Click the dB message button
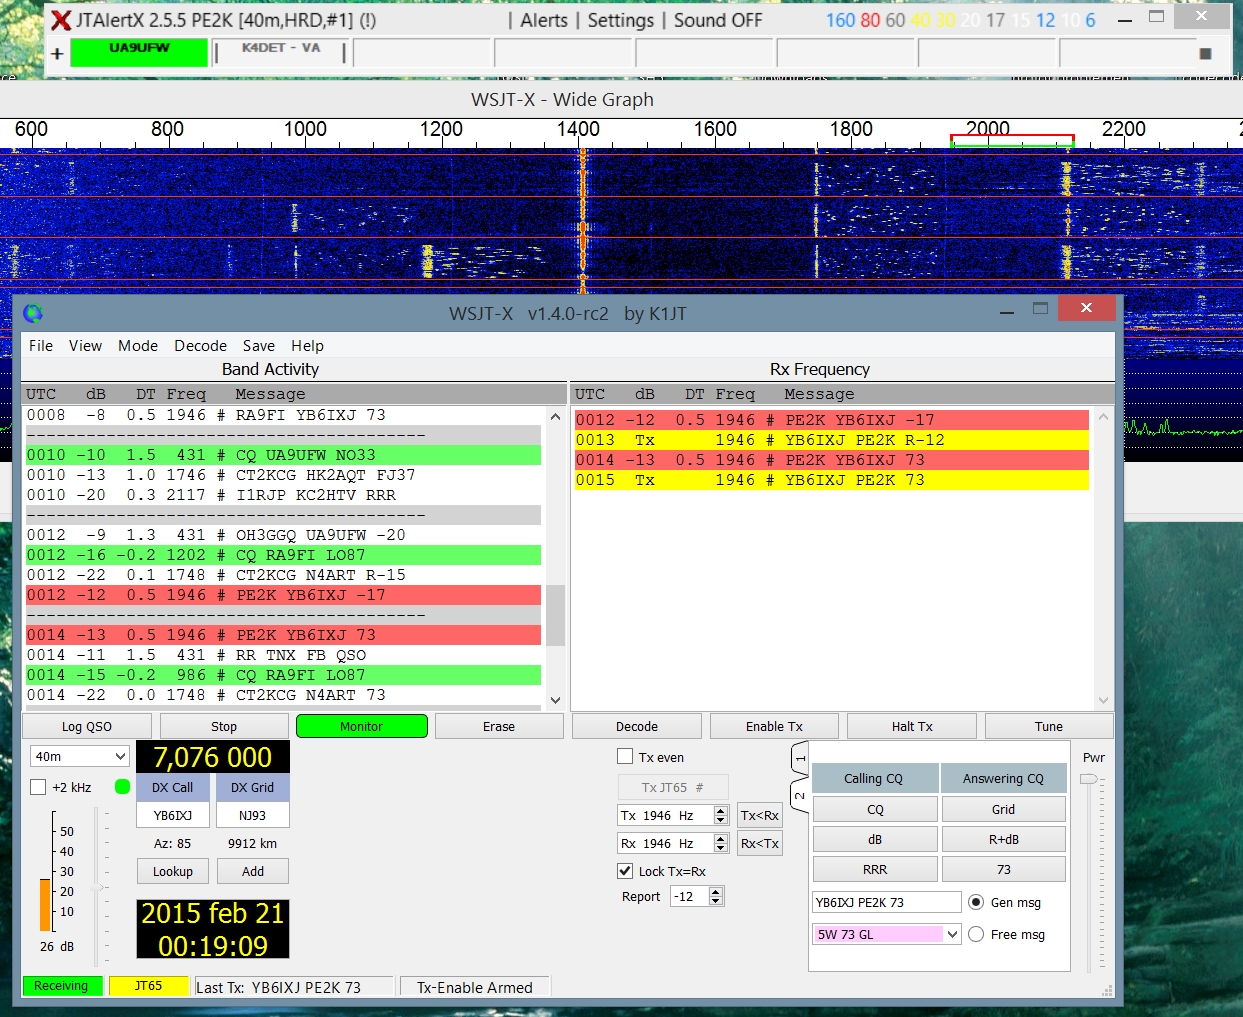Screen dimensions: 1243x1017 [876, 839]
